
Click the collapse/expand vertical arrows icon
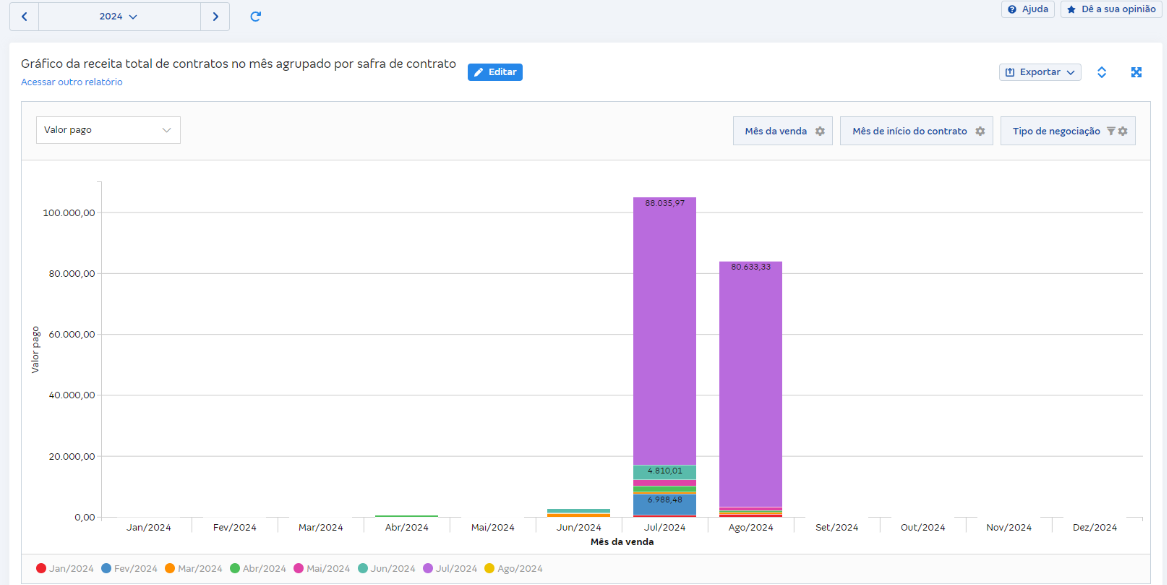[x=1101, y=72]
